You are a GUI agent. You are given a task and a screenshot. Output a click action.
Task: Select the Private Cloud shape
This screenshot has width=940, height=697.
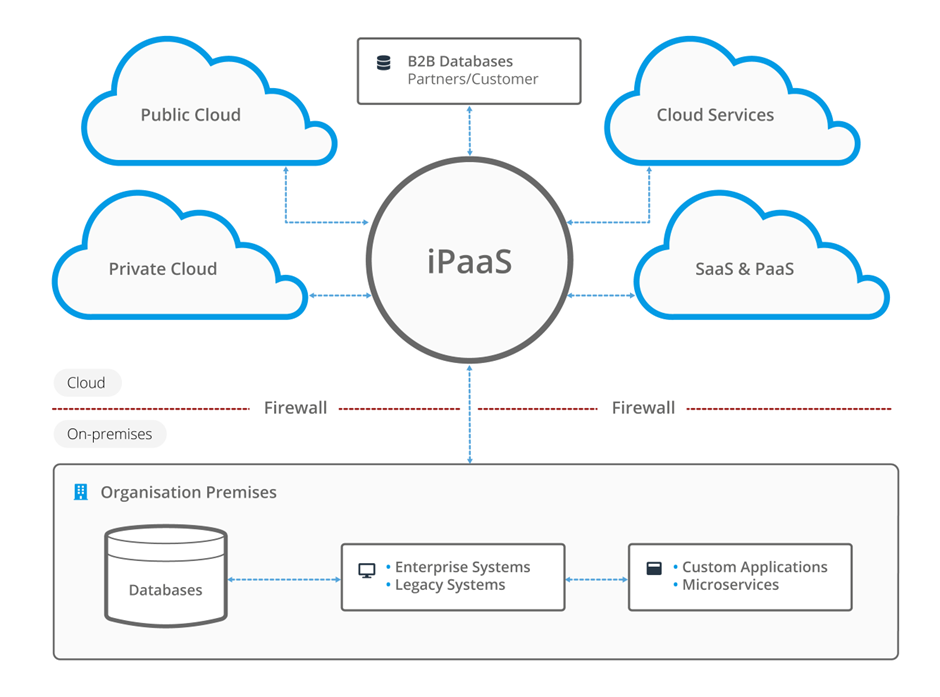180,255
